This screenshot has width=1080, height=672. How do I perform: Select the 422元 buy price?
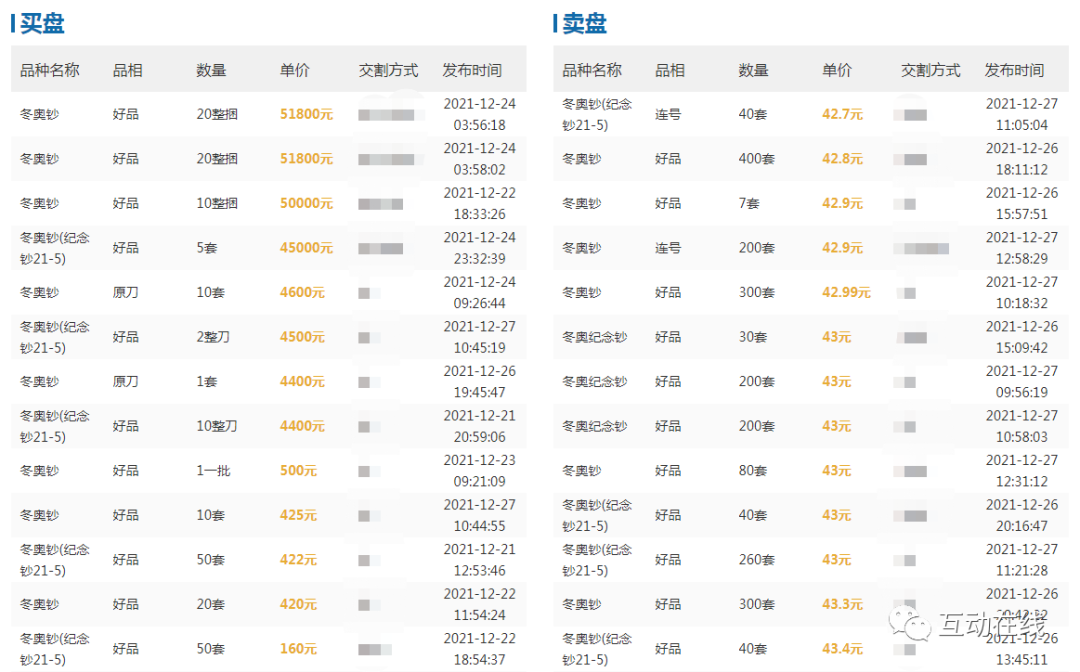pyautogui.click(x=298, y=560)
